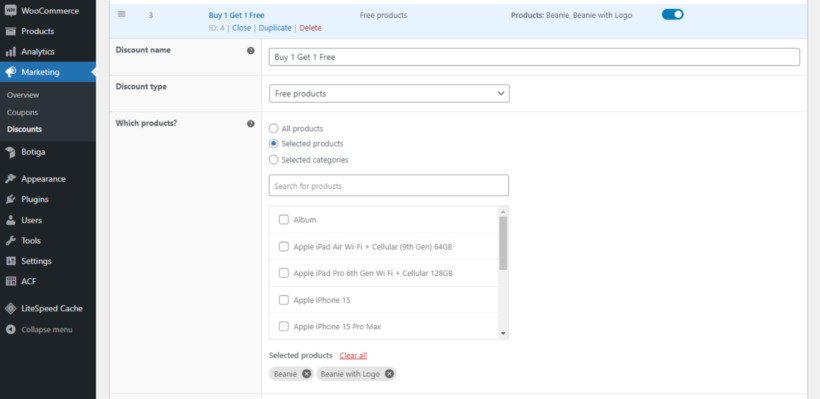Go to Discounts submenu
The image size is (820, 399).
[x=25, y=129]
